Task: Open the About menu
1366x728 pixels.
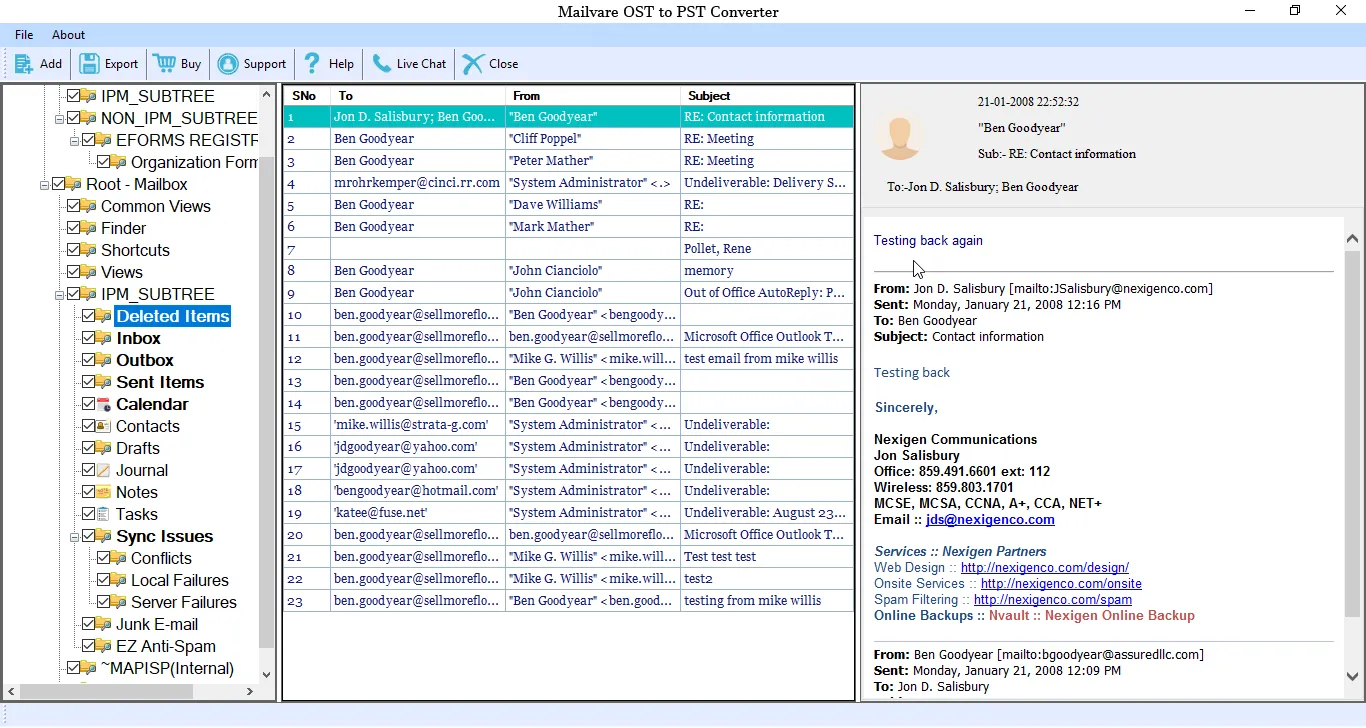Action: pos(68,35)
